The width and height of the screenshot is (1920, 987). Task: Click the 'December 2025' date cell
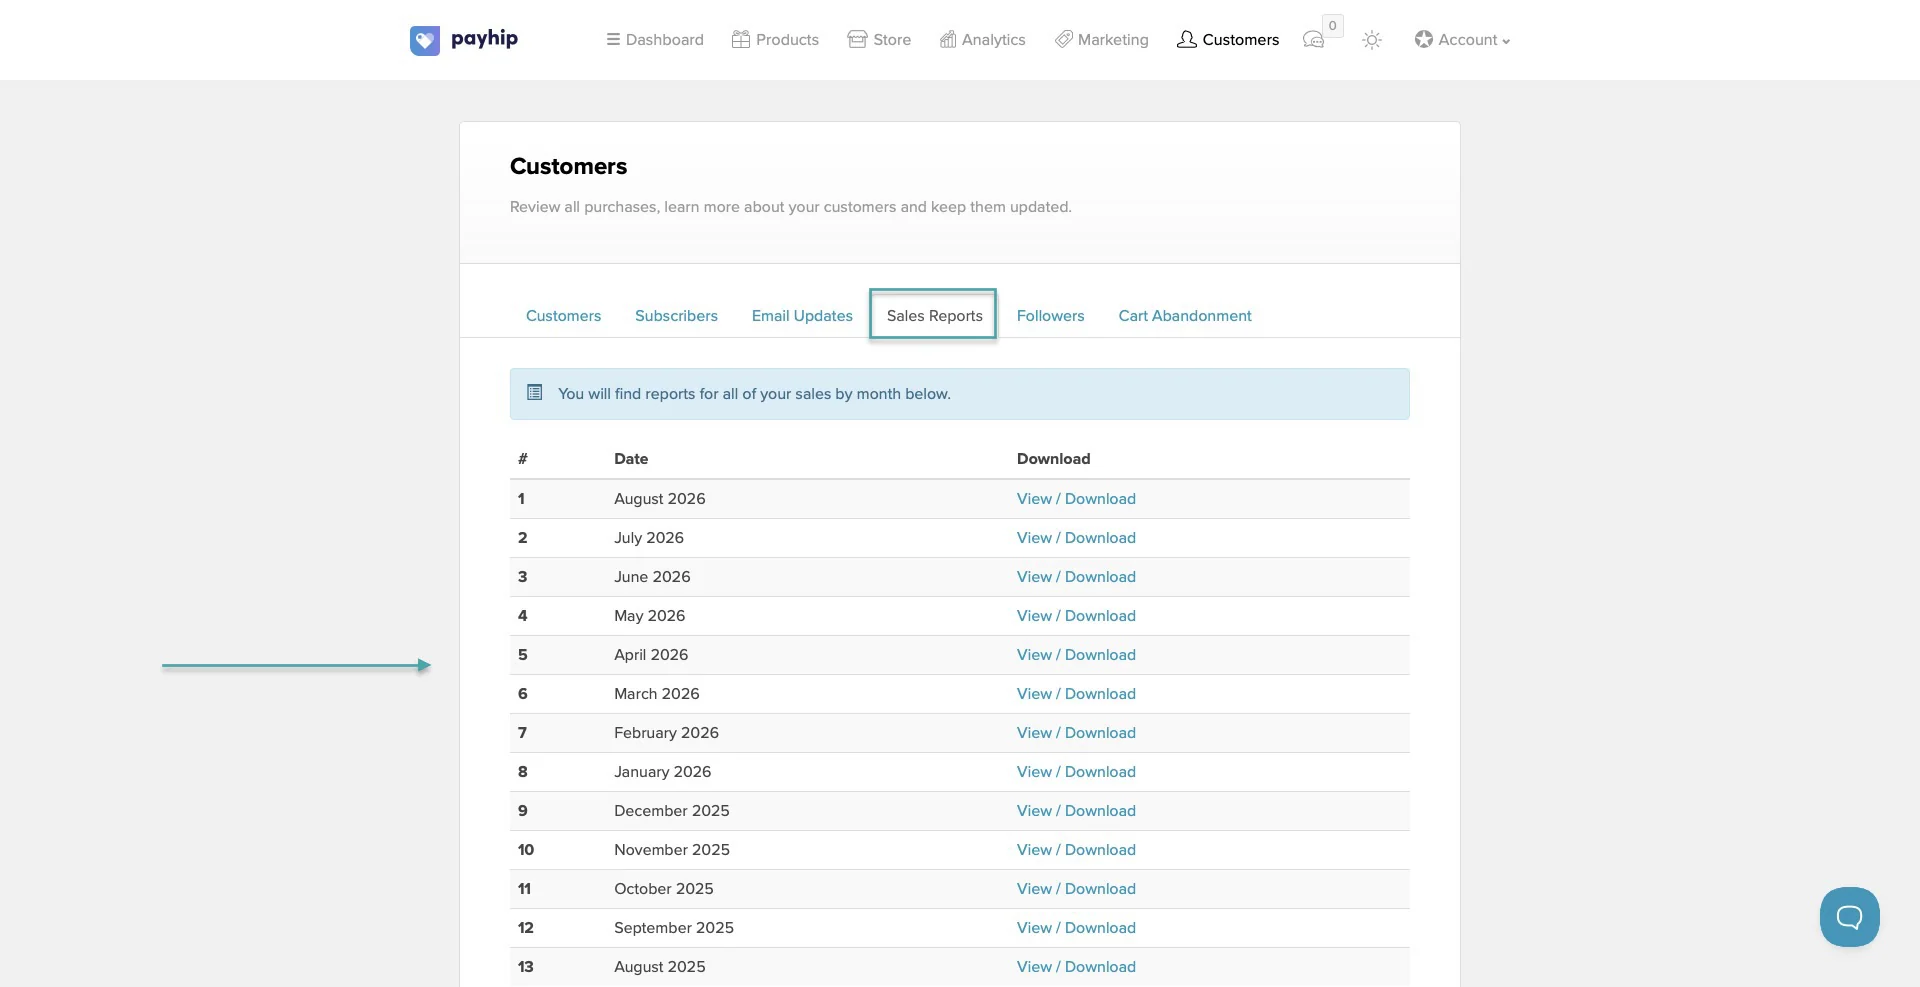pos(672,811)
